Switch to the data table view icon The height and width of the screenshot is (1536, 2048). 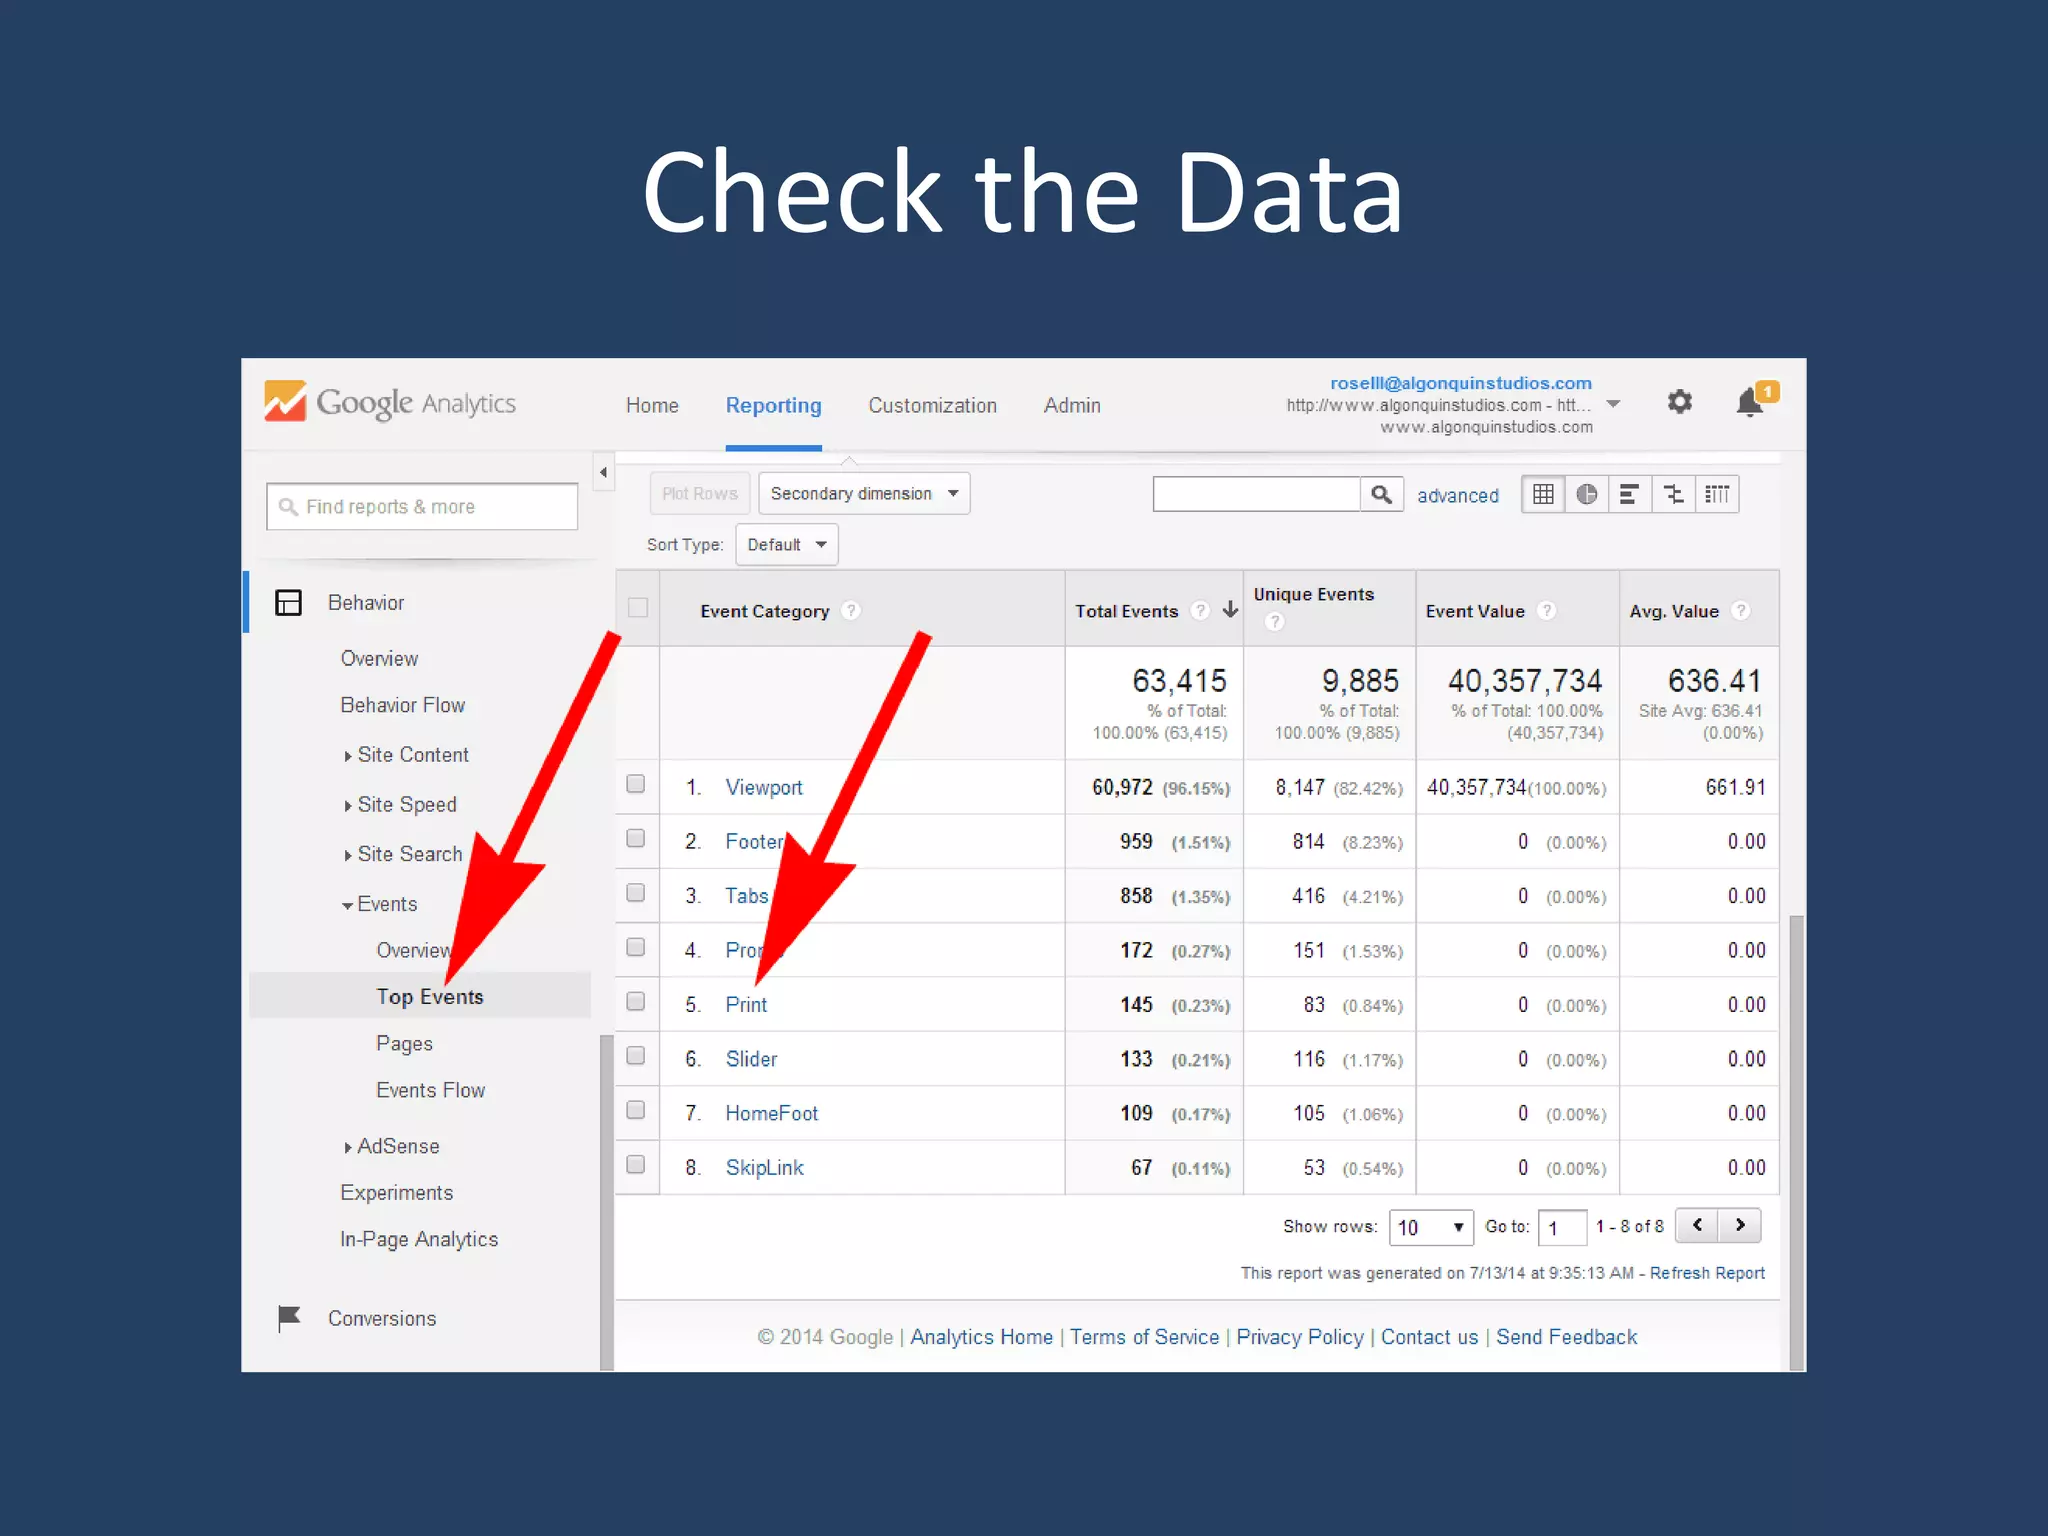coord(1543,494)
